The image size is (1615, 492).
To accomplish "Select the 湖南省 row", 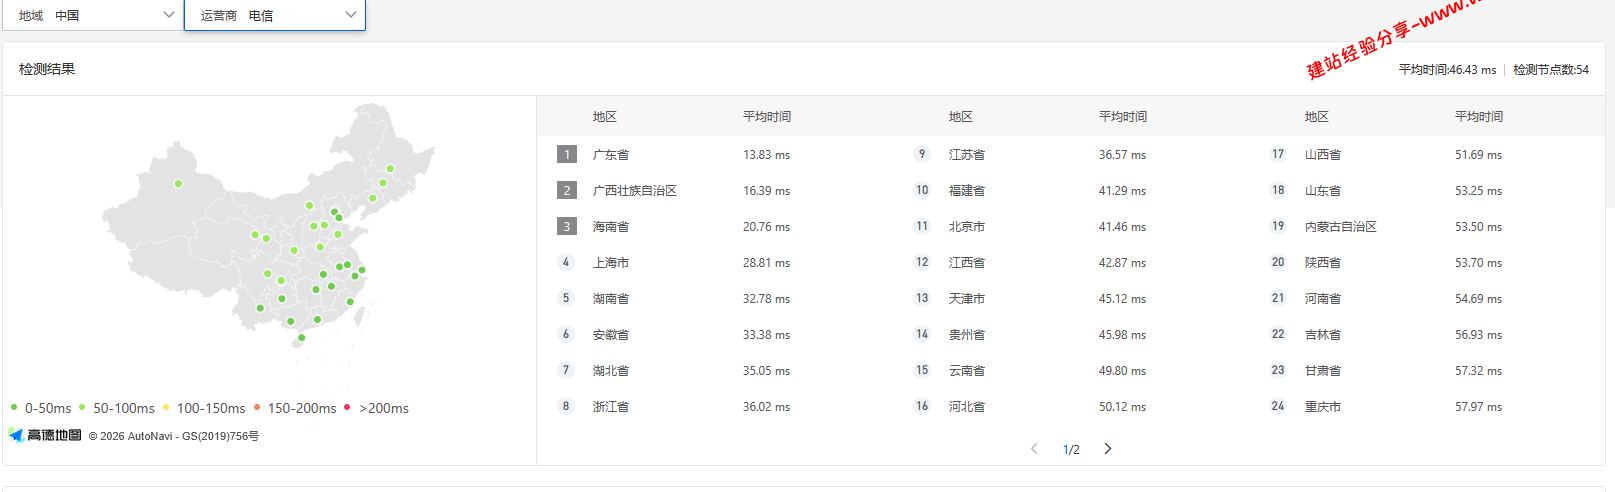I will [x=715, y=298].
